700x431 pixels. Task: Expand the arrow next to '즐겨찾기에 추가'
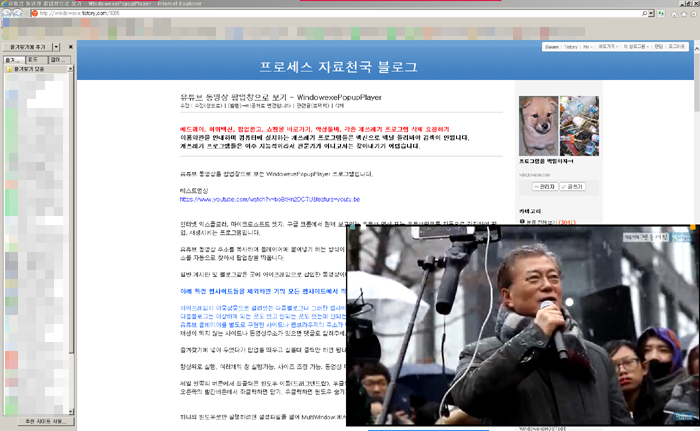(56, 47)
